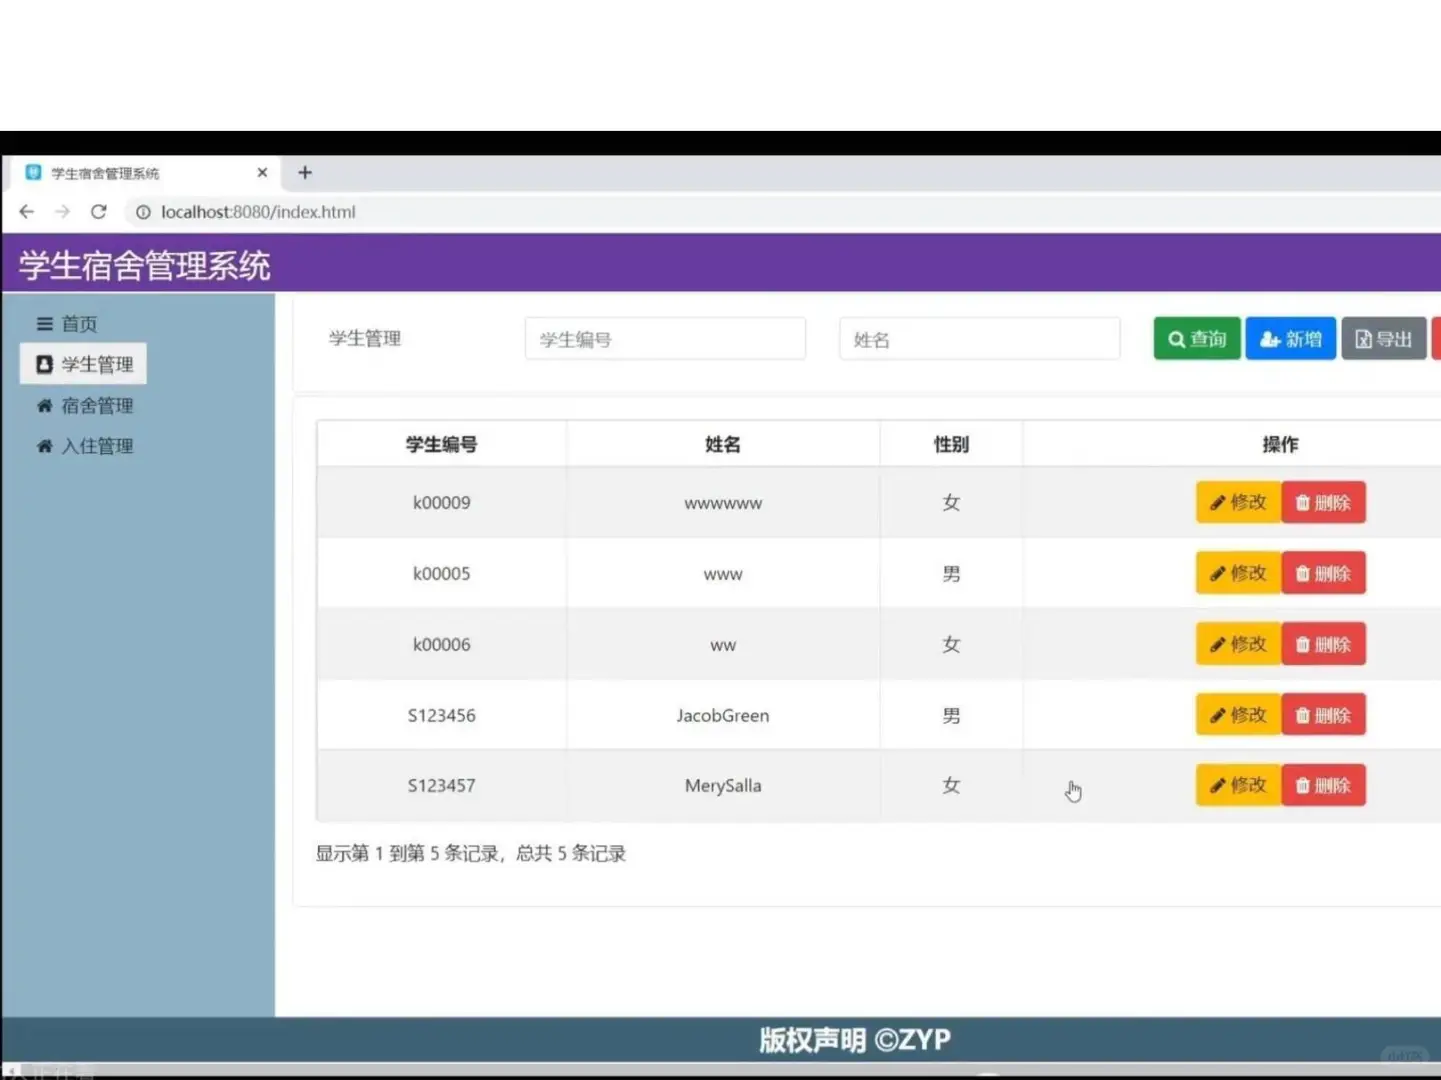Click the document icon on 导出 button
The width and height of the screenshot is (1441, 1080).
1366,338
